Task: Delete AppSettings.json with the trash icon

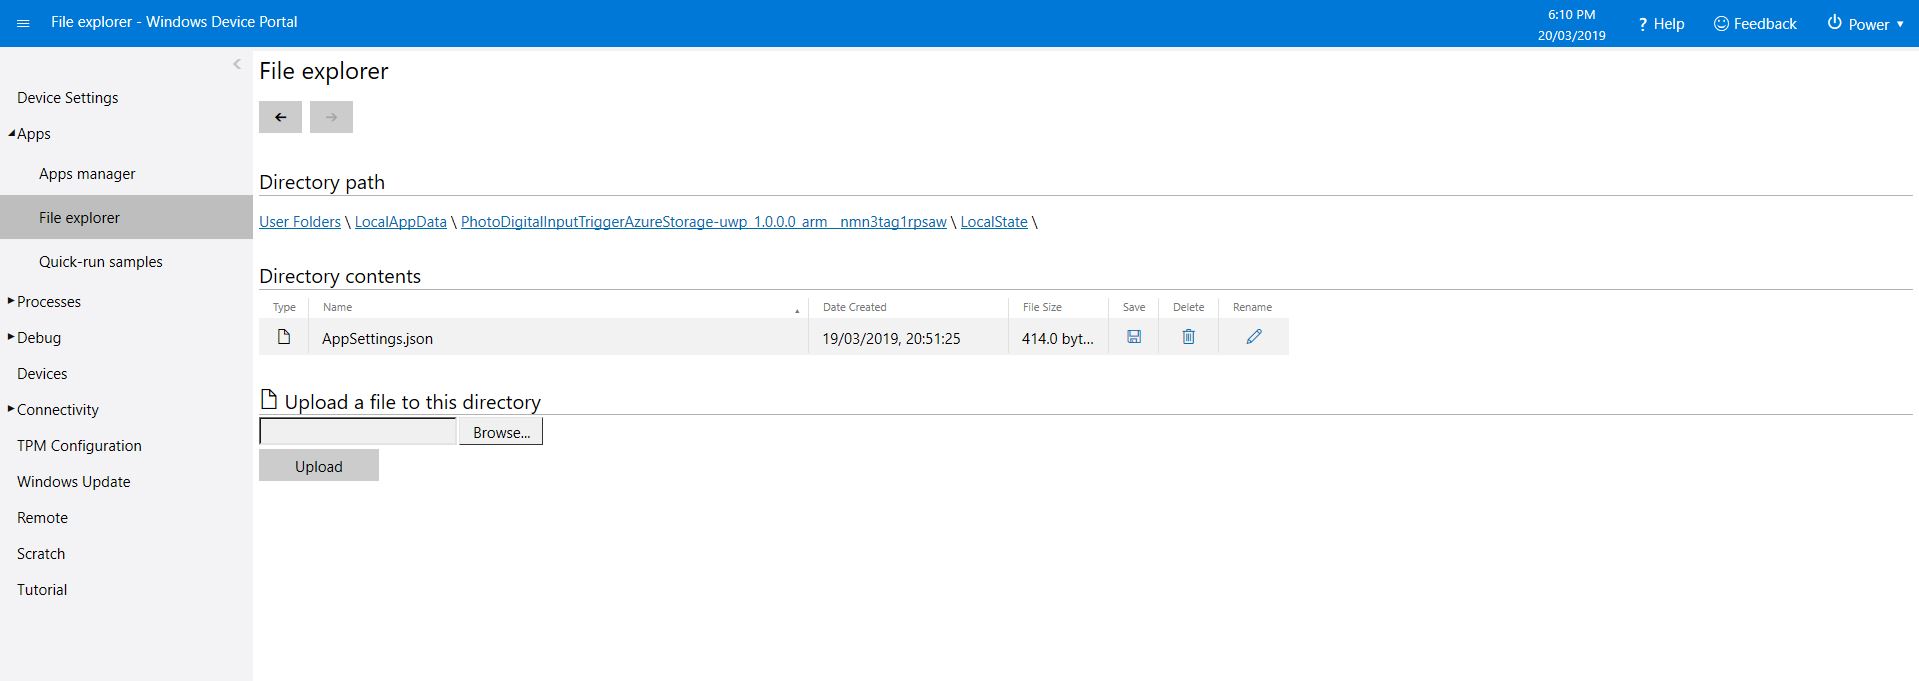Action: [x=1188, y=337]
